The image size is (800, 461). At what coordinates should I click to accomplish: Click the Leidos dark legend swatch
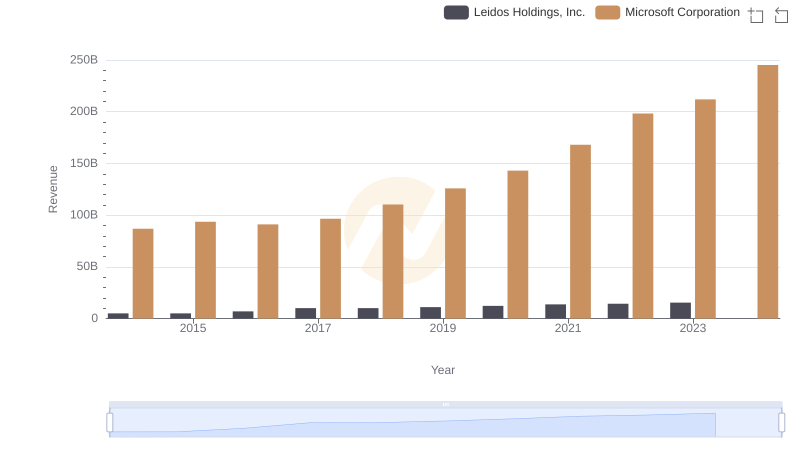(456, 12)
